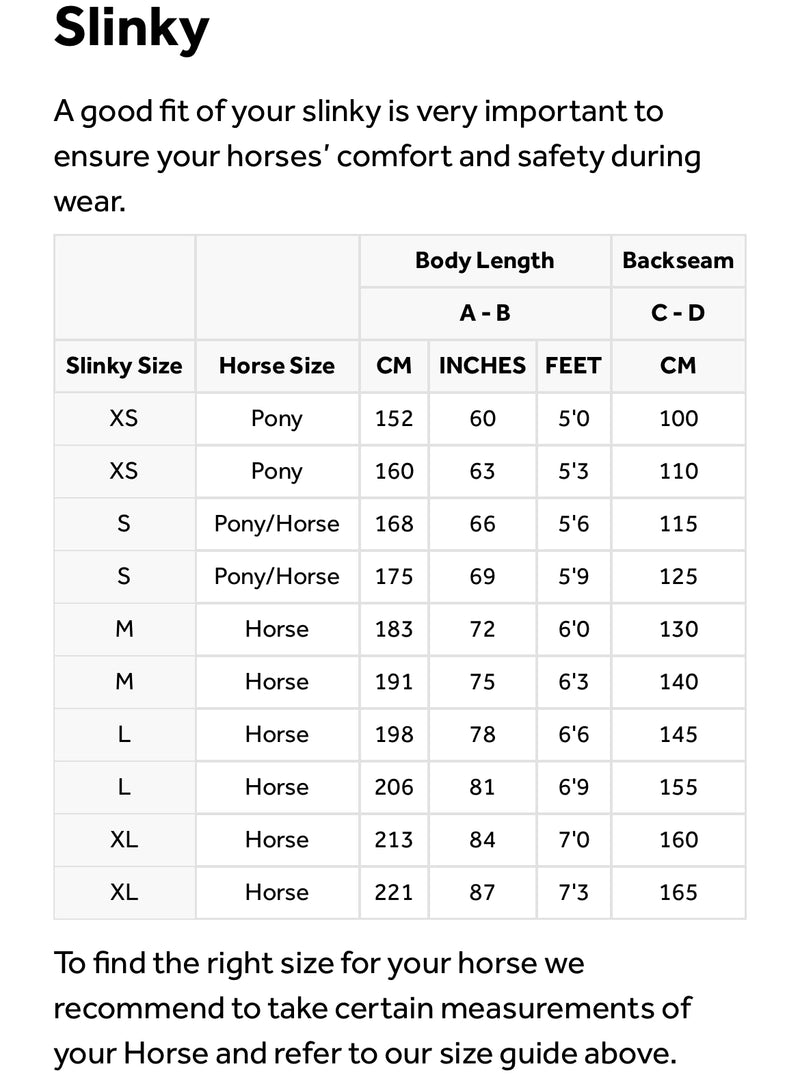Select the Backseam column header

click(678, 261)
